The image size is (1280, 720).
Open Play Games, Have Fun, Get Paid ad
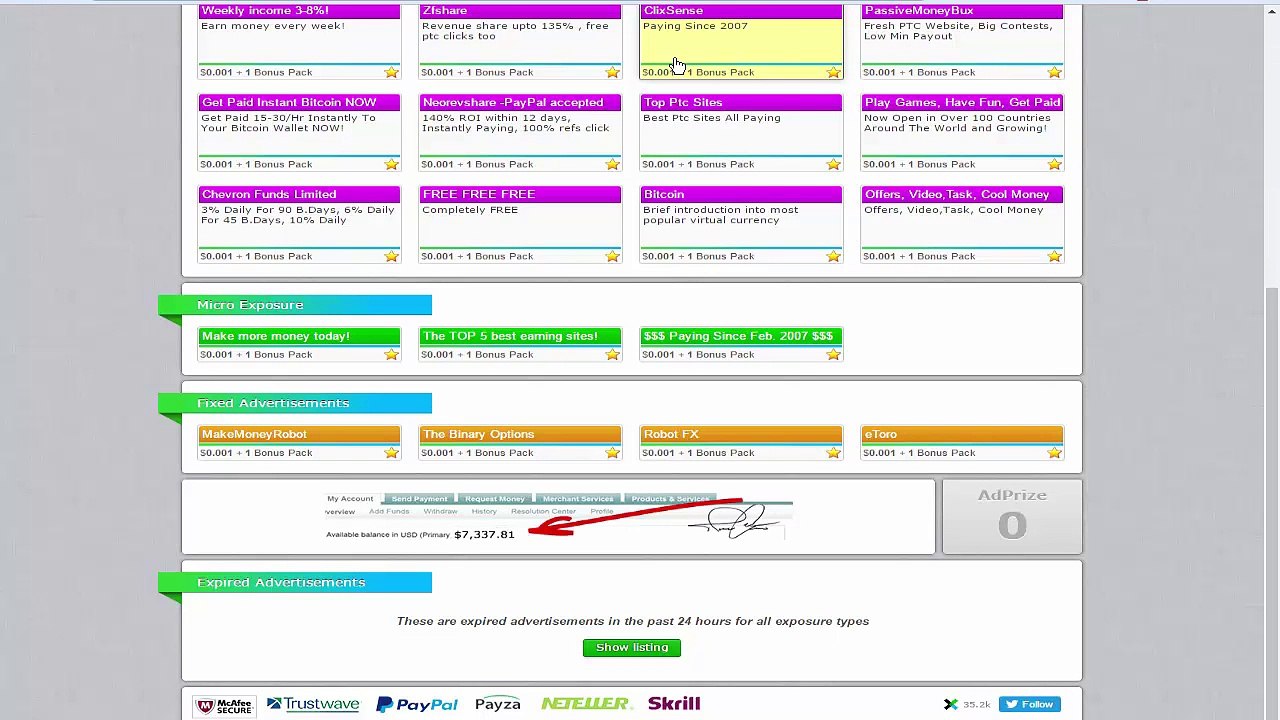click(962, 102)
